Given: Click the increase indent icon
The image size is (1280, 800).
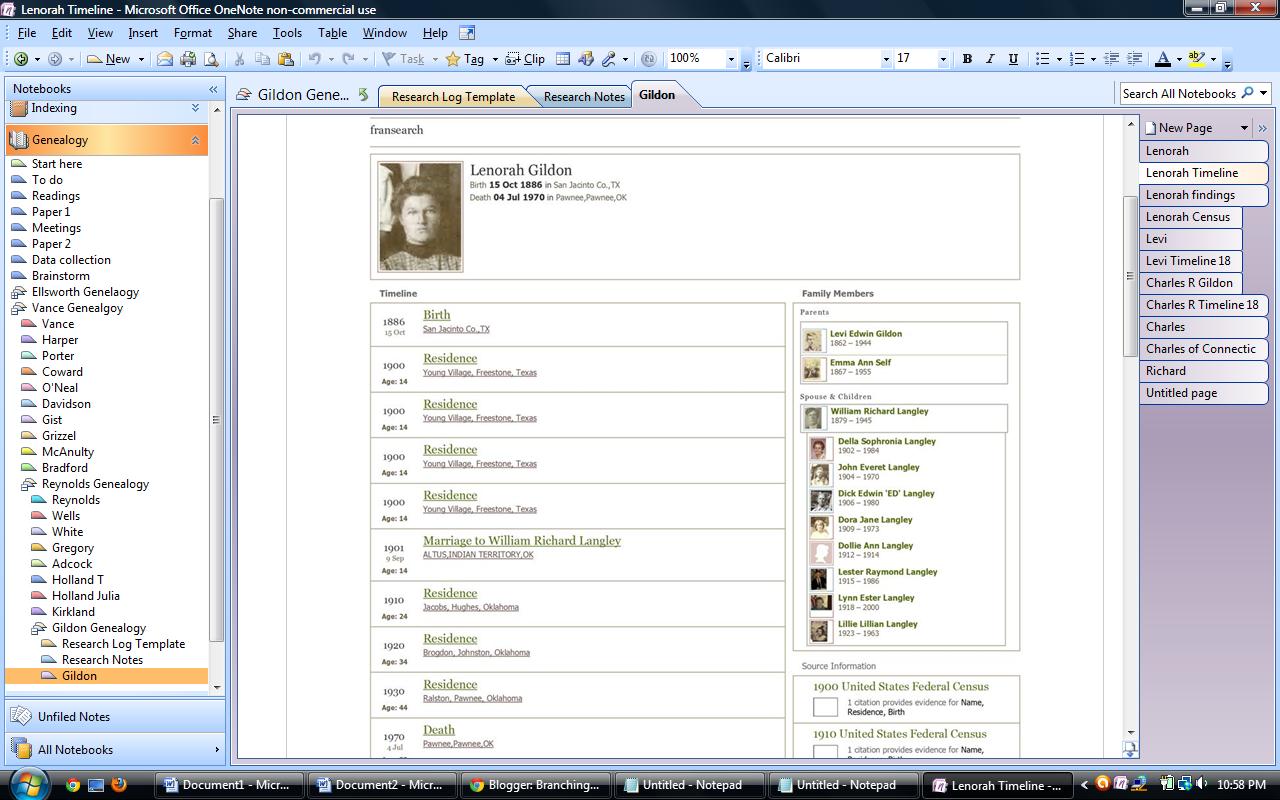Looking at the screenshot, I should tap(1135, 59).
